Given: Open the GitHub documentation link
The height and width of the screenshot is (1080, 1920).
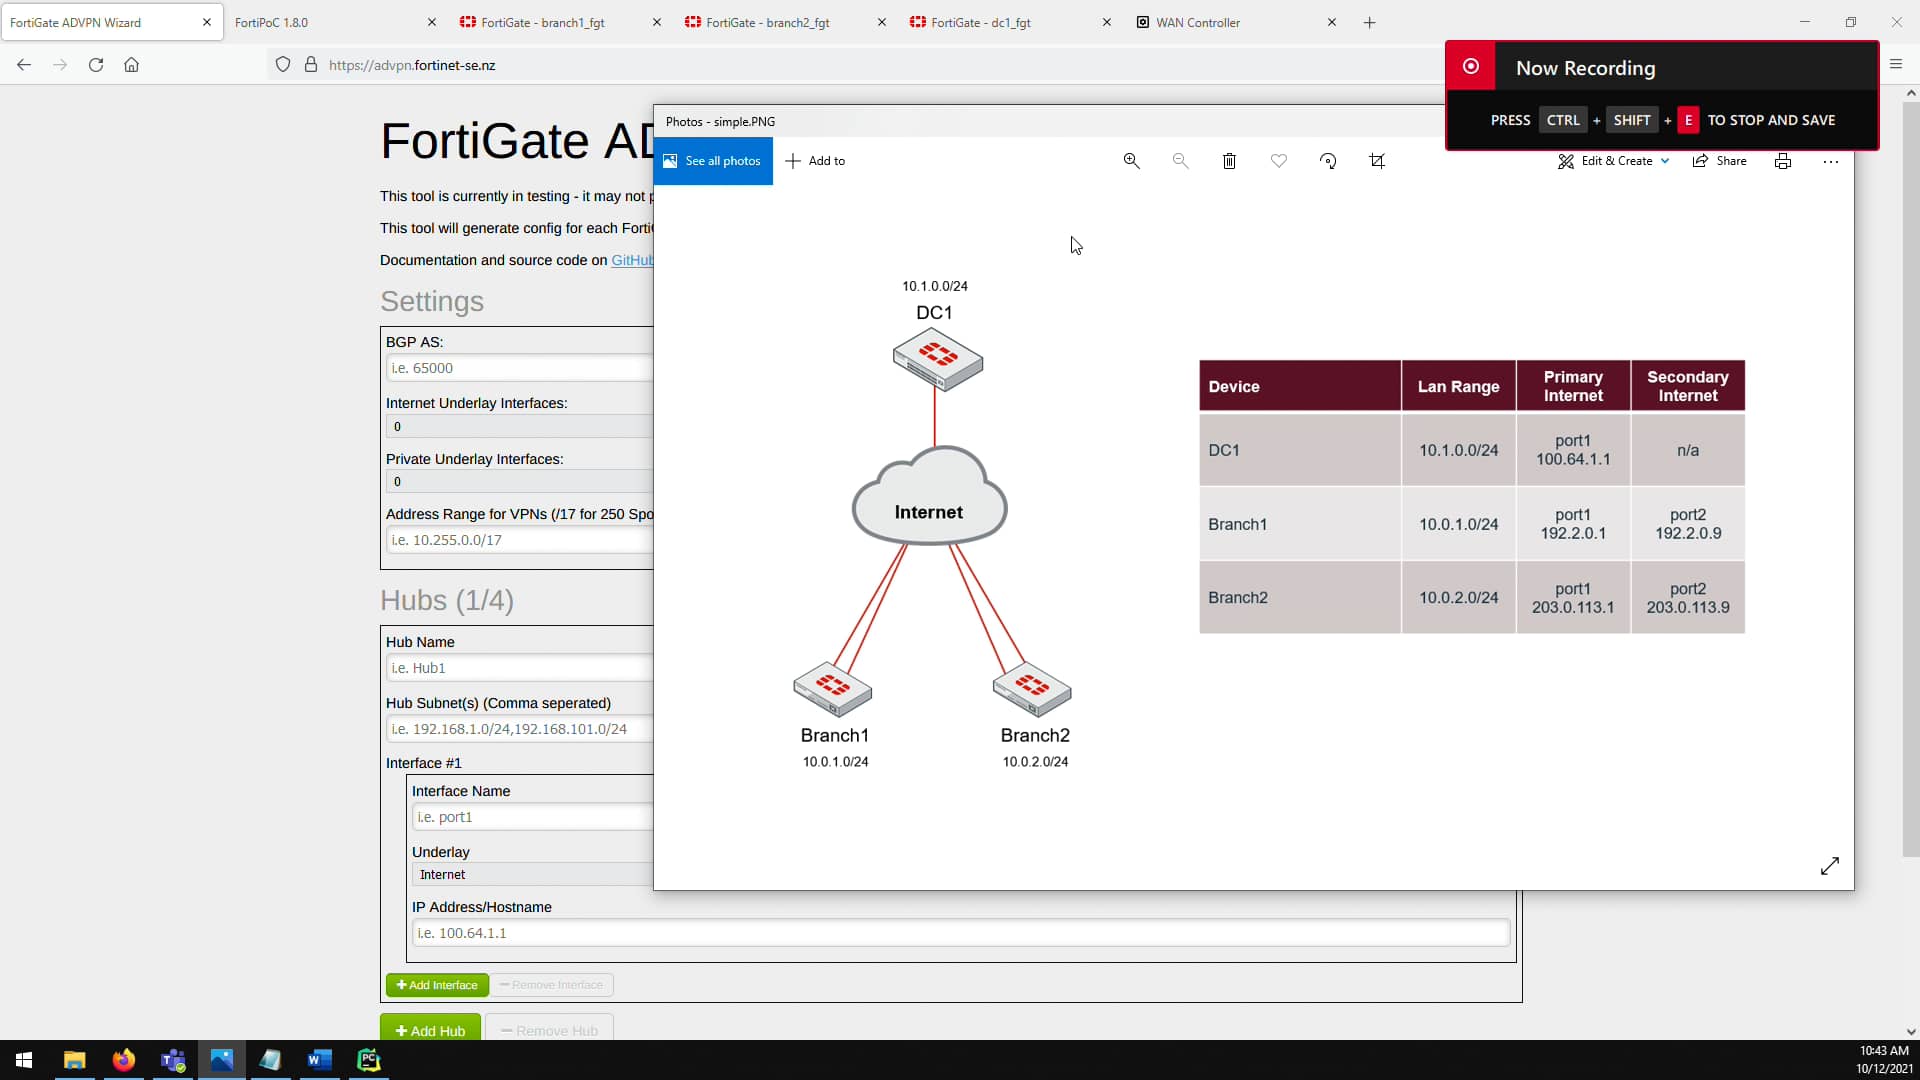Looking at the screenshot, I should pos(632,260).
